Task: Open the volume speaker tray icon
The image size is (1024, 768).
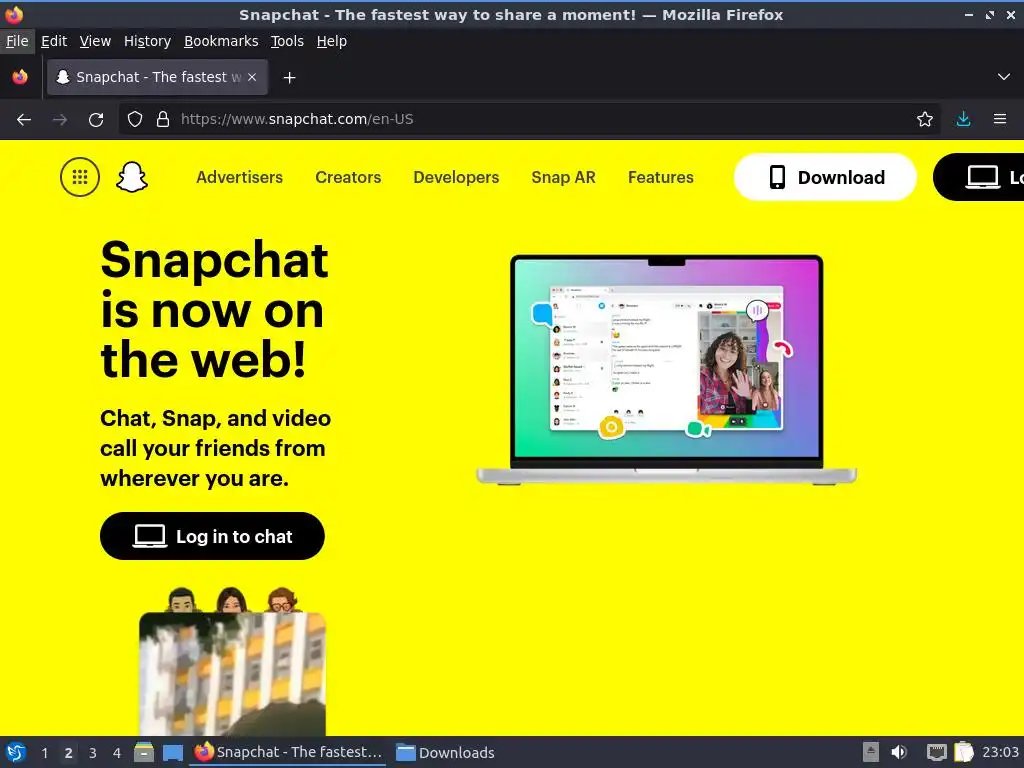Action: (899, 752)
